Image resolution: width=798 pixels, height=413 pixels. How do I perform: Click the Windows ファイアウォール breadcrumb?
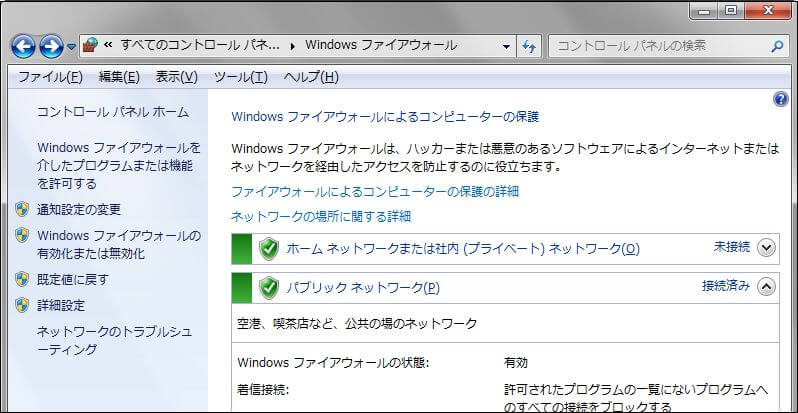point(381,45)
